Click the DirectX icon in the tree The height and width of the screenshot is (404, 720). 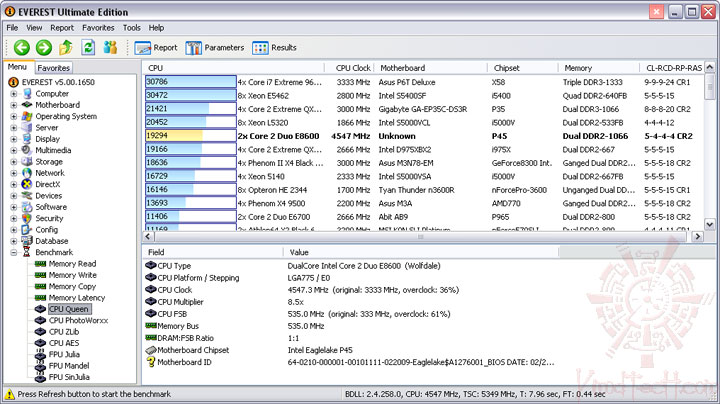click(27, 184)
